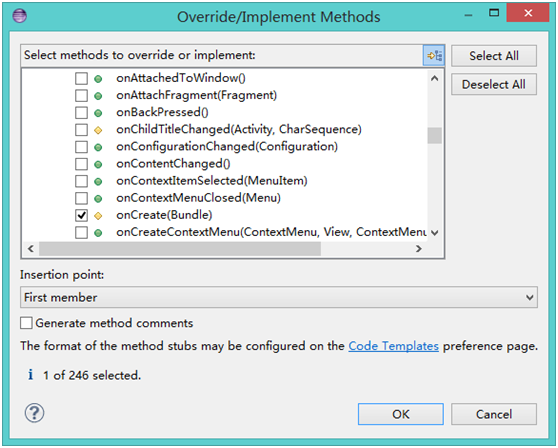Click the Cancel button

click(x=494, y=414)
